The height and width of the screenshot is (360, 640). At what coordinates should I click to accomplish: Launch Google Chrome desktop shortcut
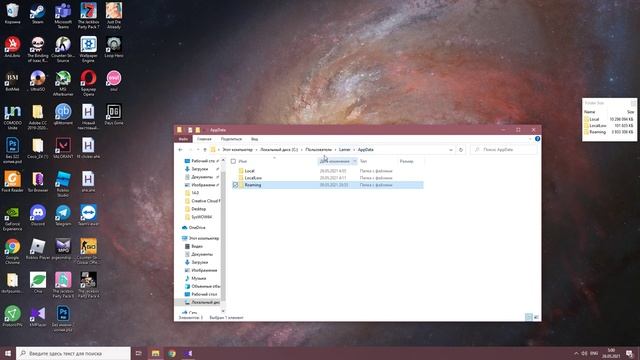pyautogui.click(x=13, y=251)
